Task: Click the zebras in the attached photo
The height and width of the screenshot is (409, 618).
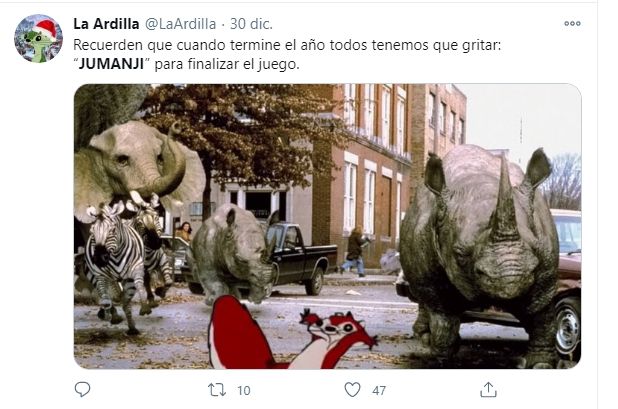Action: click(x=128, y=262)
